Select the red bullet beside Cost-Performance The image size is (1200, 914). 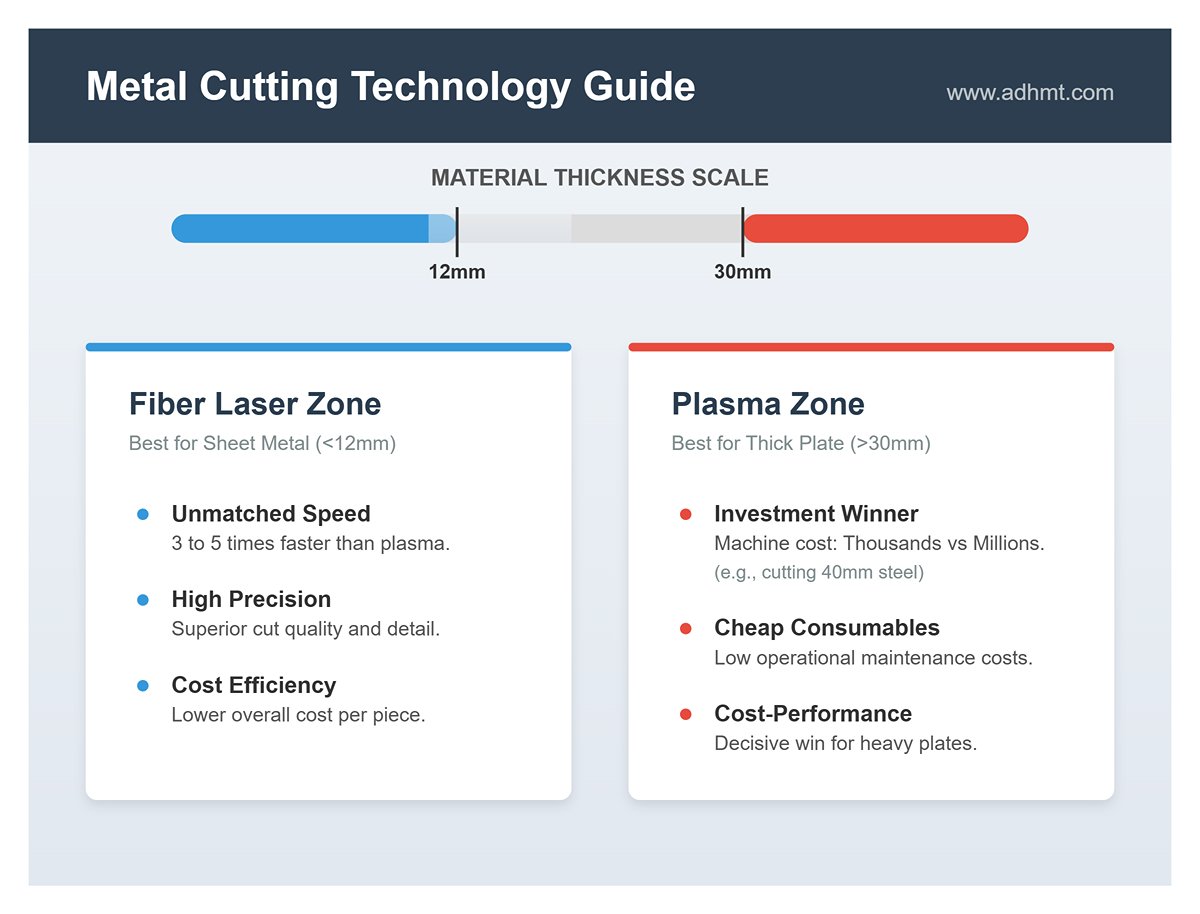pyautogui.click(x=685, y=714)
